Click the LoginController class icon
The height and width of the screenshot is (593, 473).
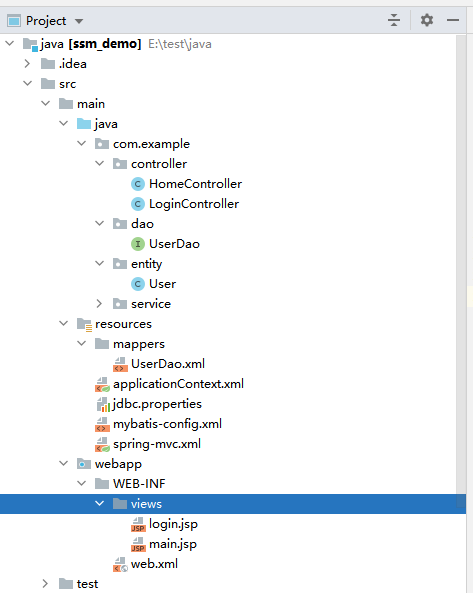(138, 204)
